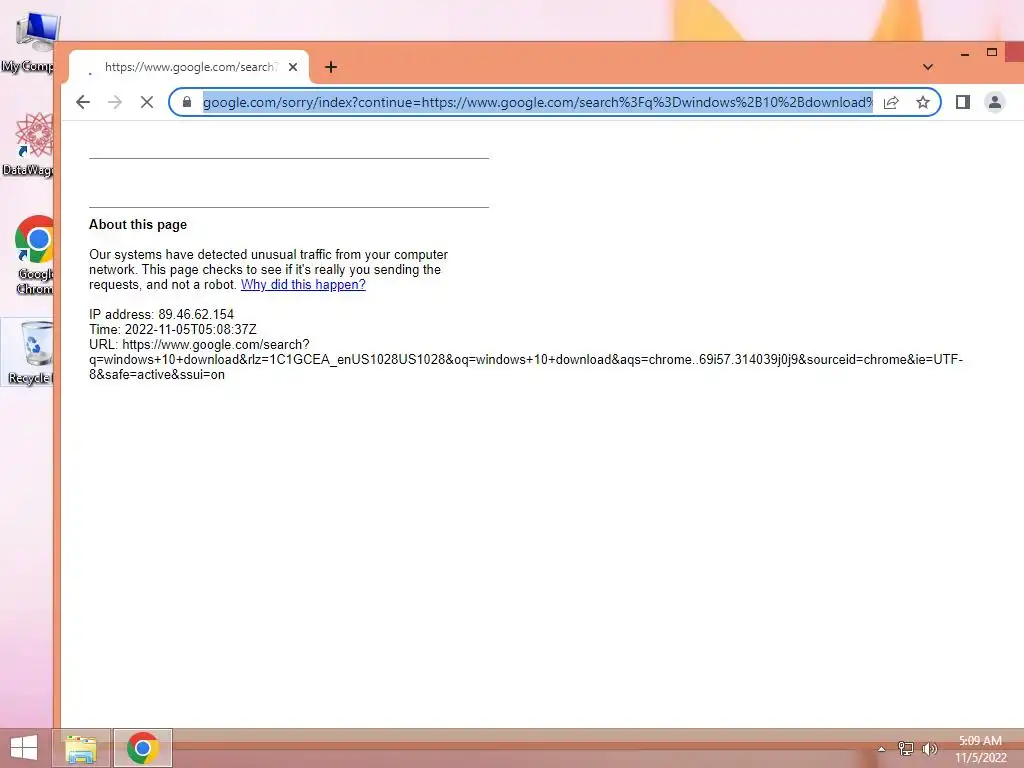Select the Recycle Bin desktop icon
The height and width of the screenshot is (768, 1024).
point(29,353)
